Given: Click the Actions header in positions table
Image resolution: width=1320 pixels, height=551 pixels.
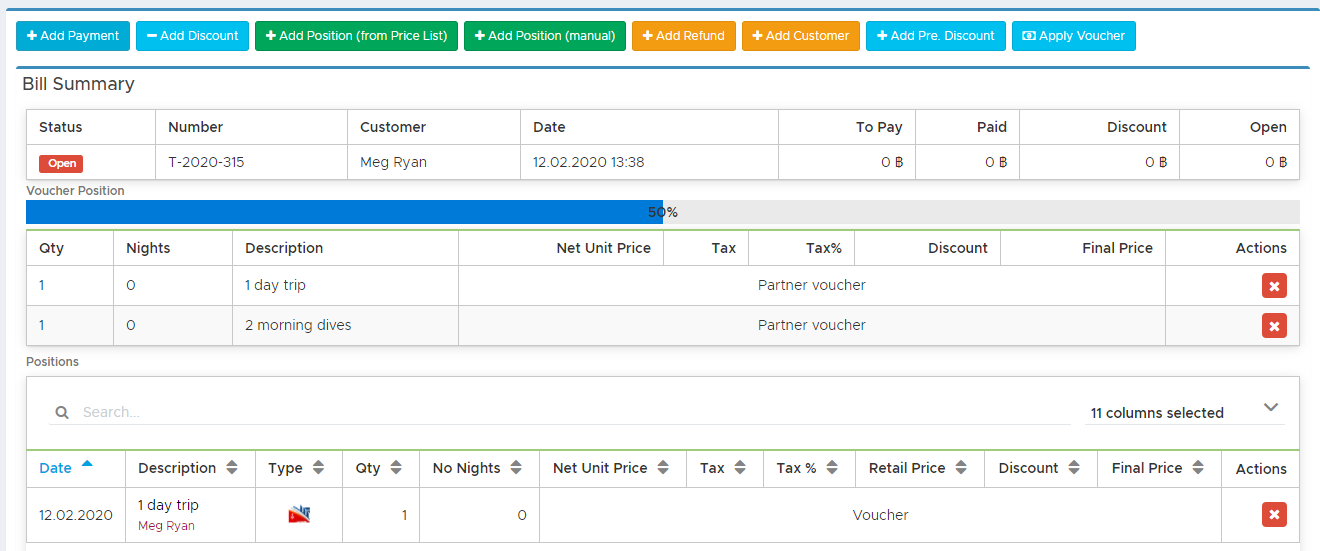Looking at the screenshot, I should tap(1261, 469).
